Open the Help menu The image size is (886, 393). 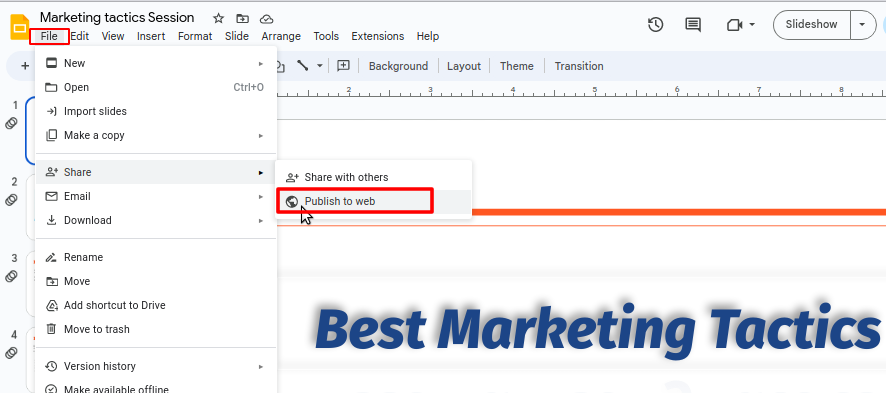[x=428, y=36]
